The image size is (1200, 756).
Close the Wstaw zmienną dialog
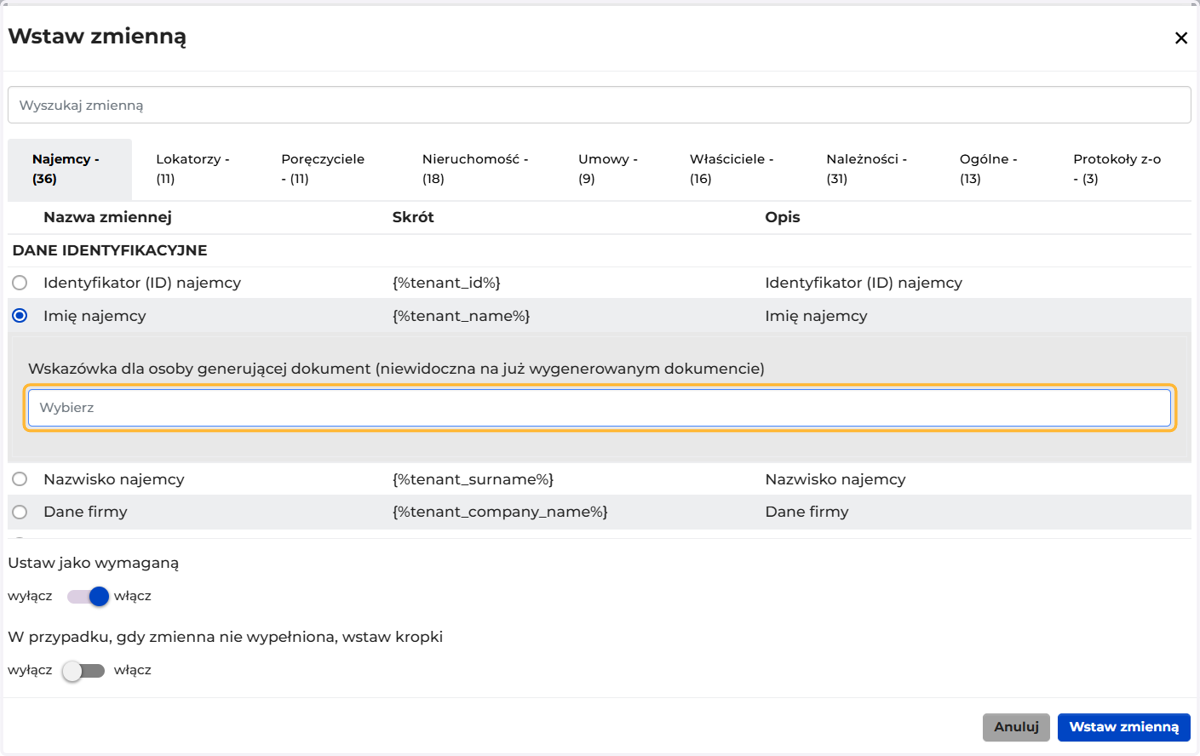[x=1181, y=38]
